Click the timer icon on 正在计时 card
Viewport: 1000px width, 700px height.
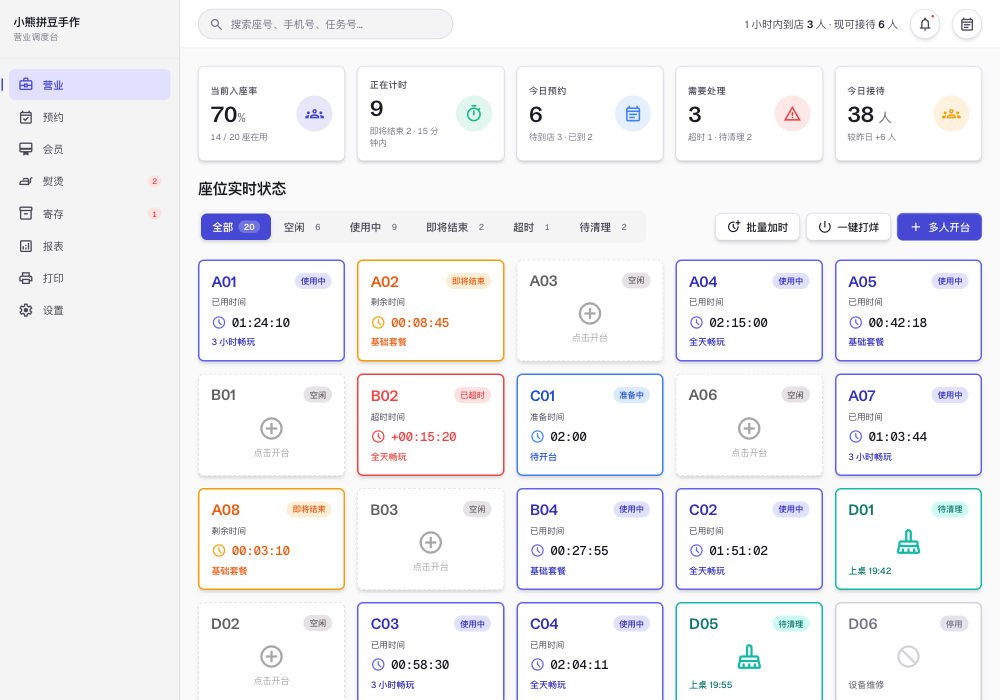[474, 113]
